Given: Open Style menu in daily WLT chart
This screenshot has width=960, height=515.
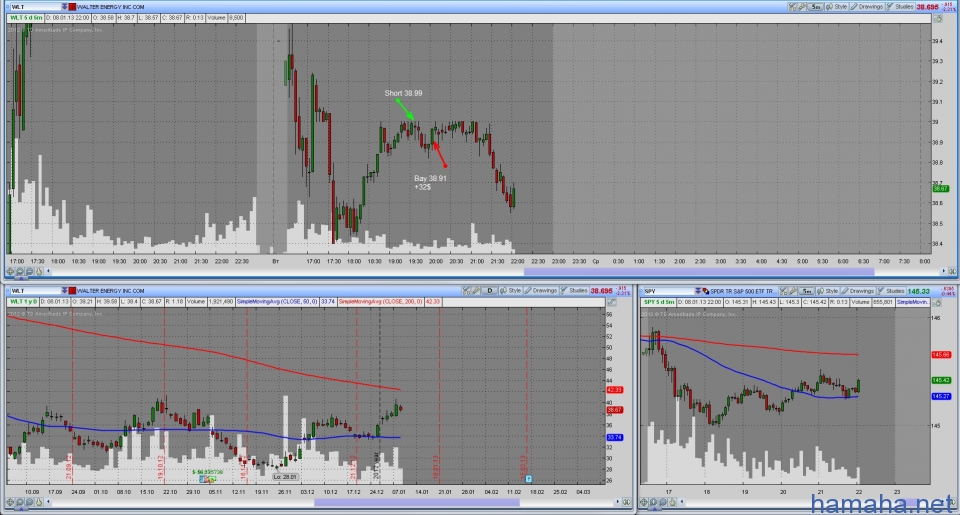Looking at the screenshot, I should (510, 290).
